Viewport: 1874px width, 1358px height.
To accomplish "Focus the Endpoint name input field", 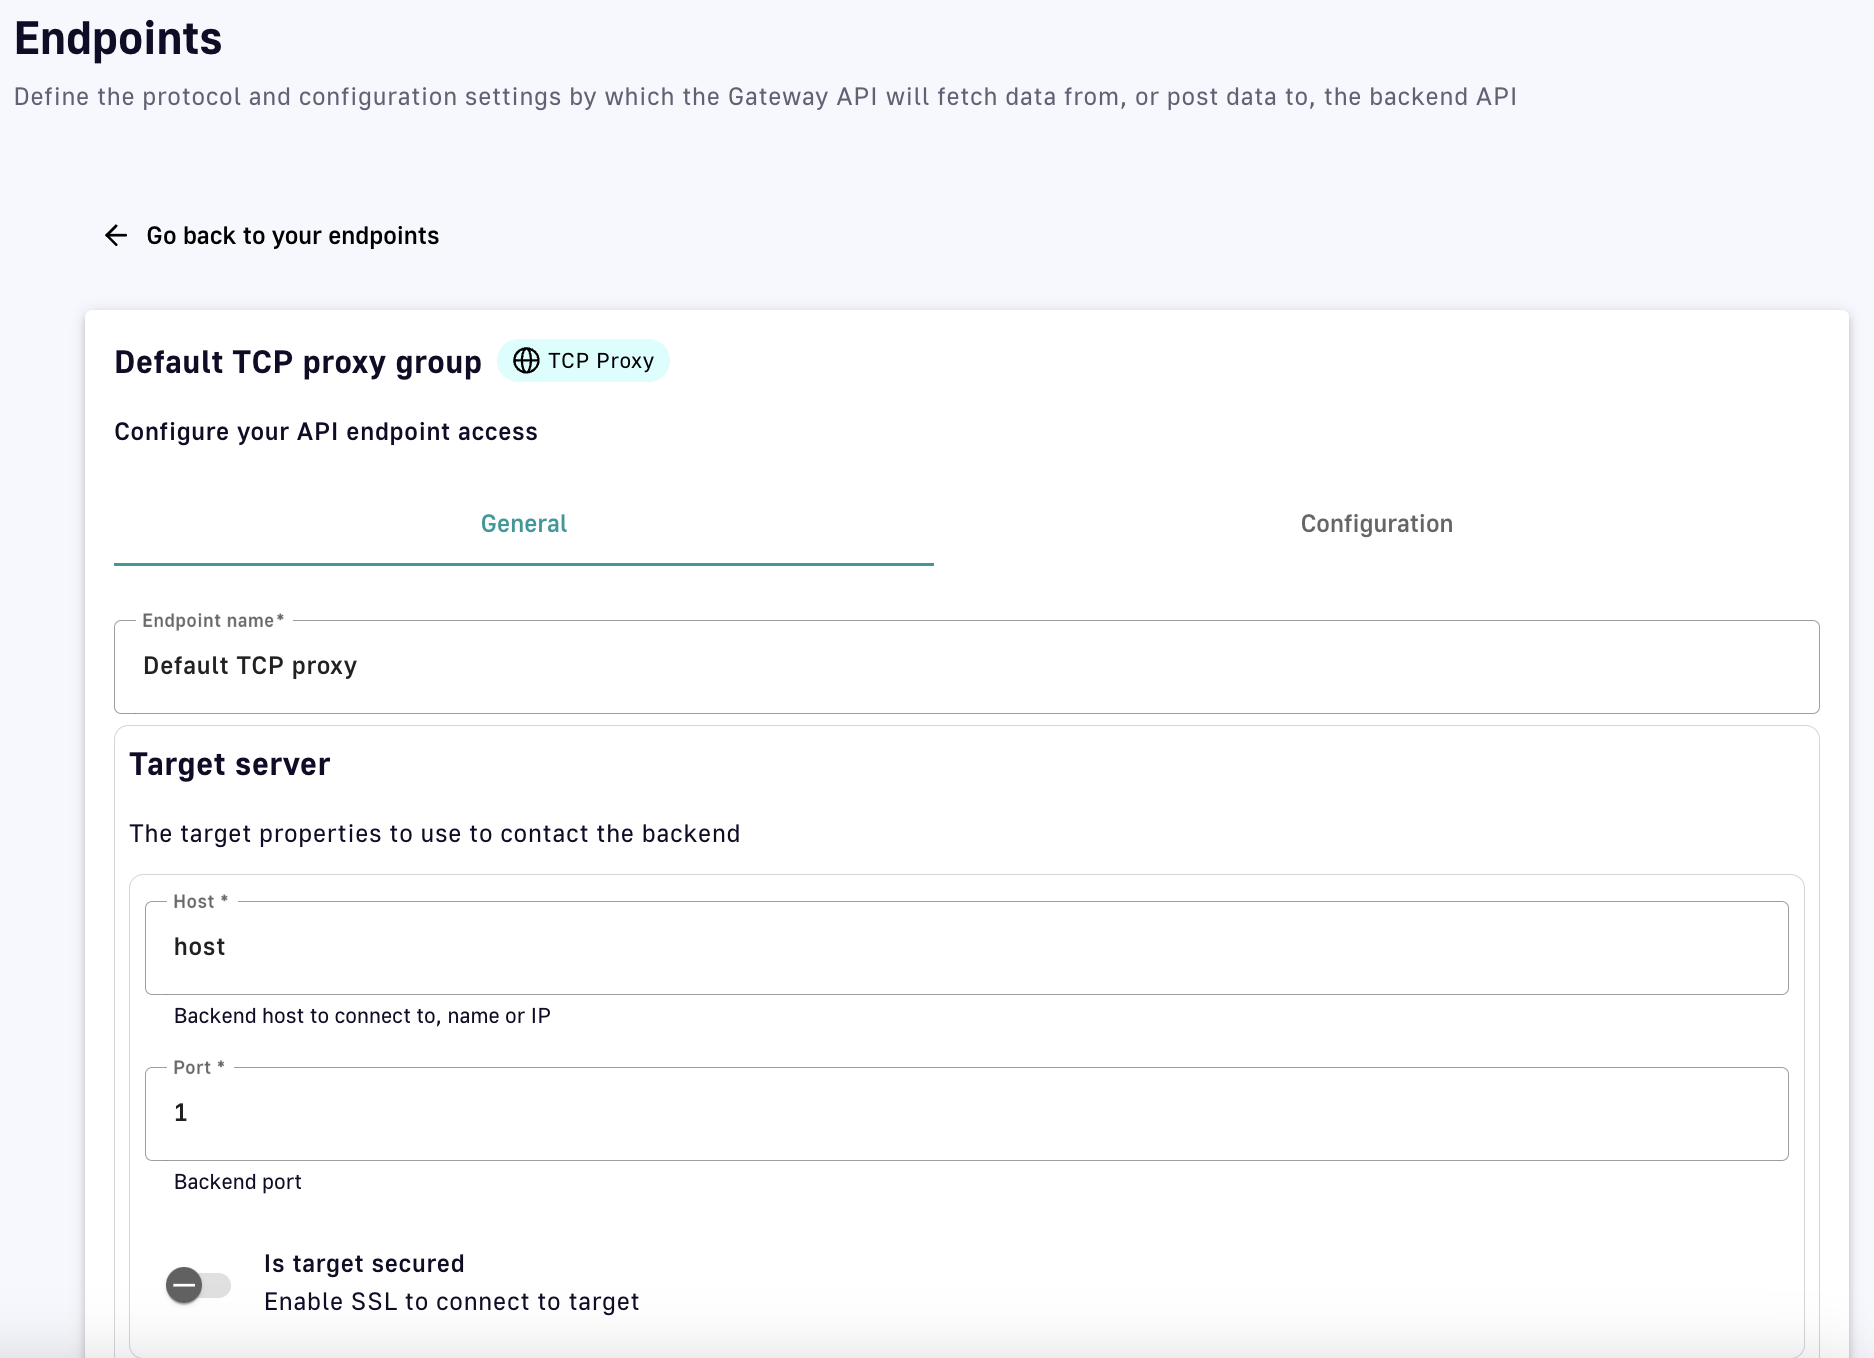I will coord(966,667).
